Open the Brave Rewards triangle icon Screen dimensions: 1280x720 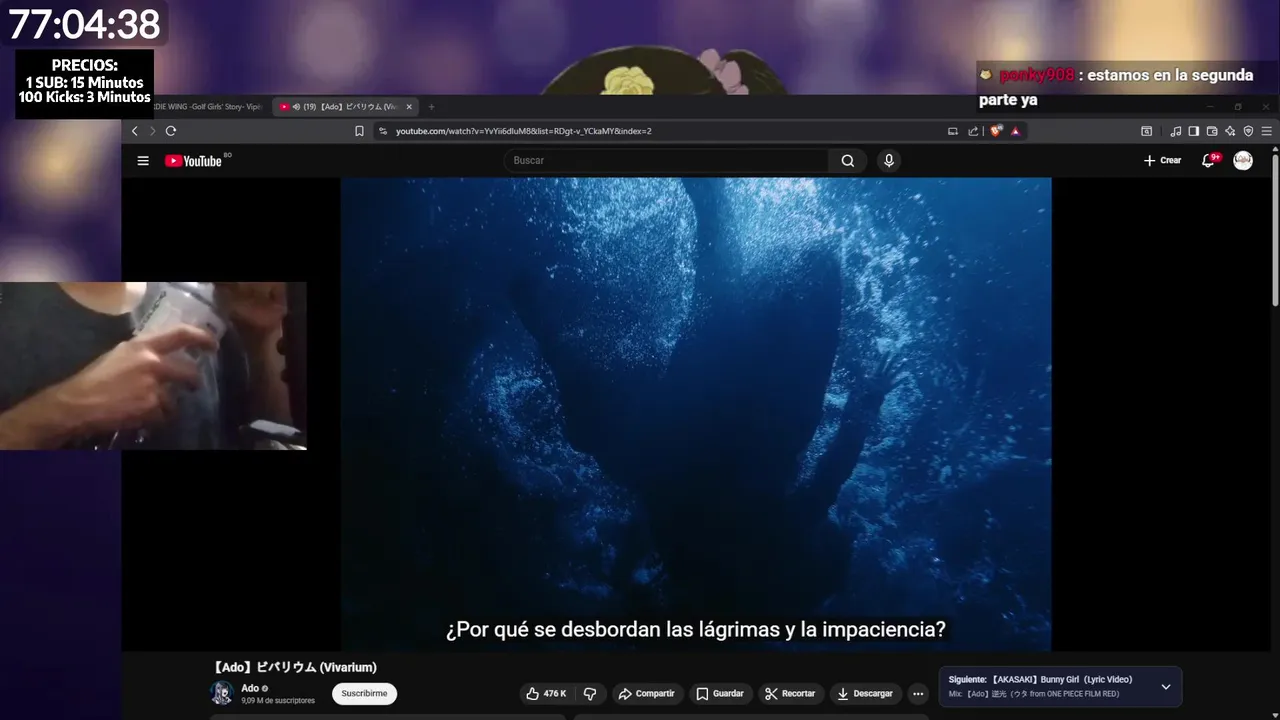coord(1015,131)
